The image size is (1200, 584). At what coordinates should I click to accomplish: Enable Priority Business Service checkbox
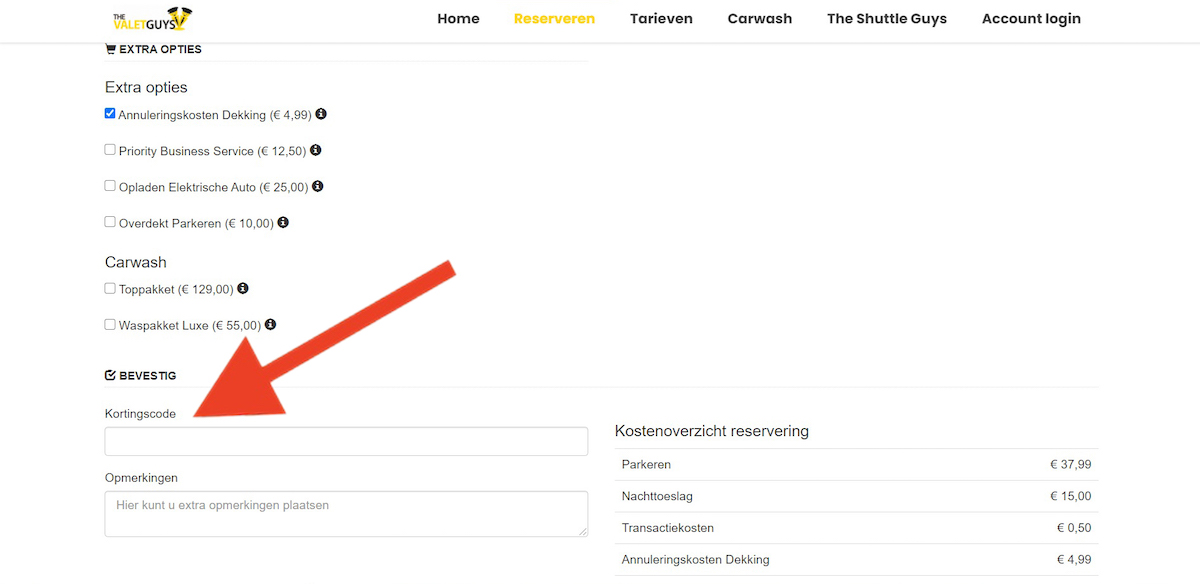click(x=110, y=150)
